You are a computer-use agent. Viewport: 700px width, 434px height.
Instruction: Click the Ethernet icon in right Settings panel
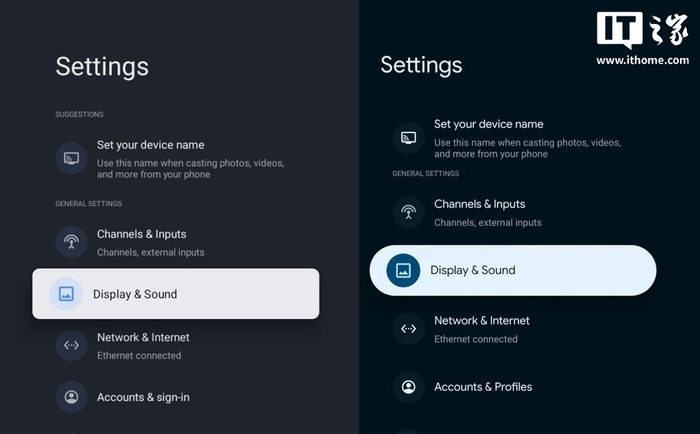[408, 329]
